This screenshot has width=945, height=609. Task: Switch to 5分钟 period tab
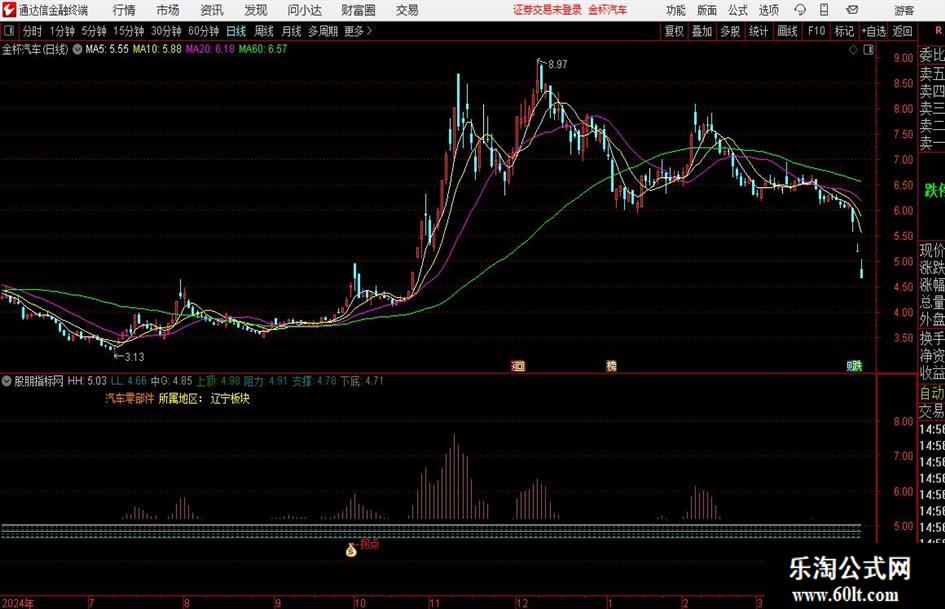(x=94, y=31)
